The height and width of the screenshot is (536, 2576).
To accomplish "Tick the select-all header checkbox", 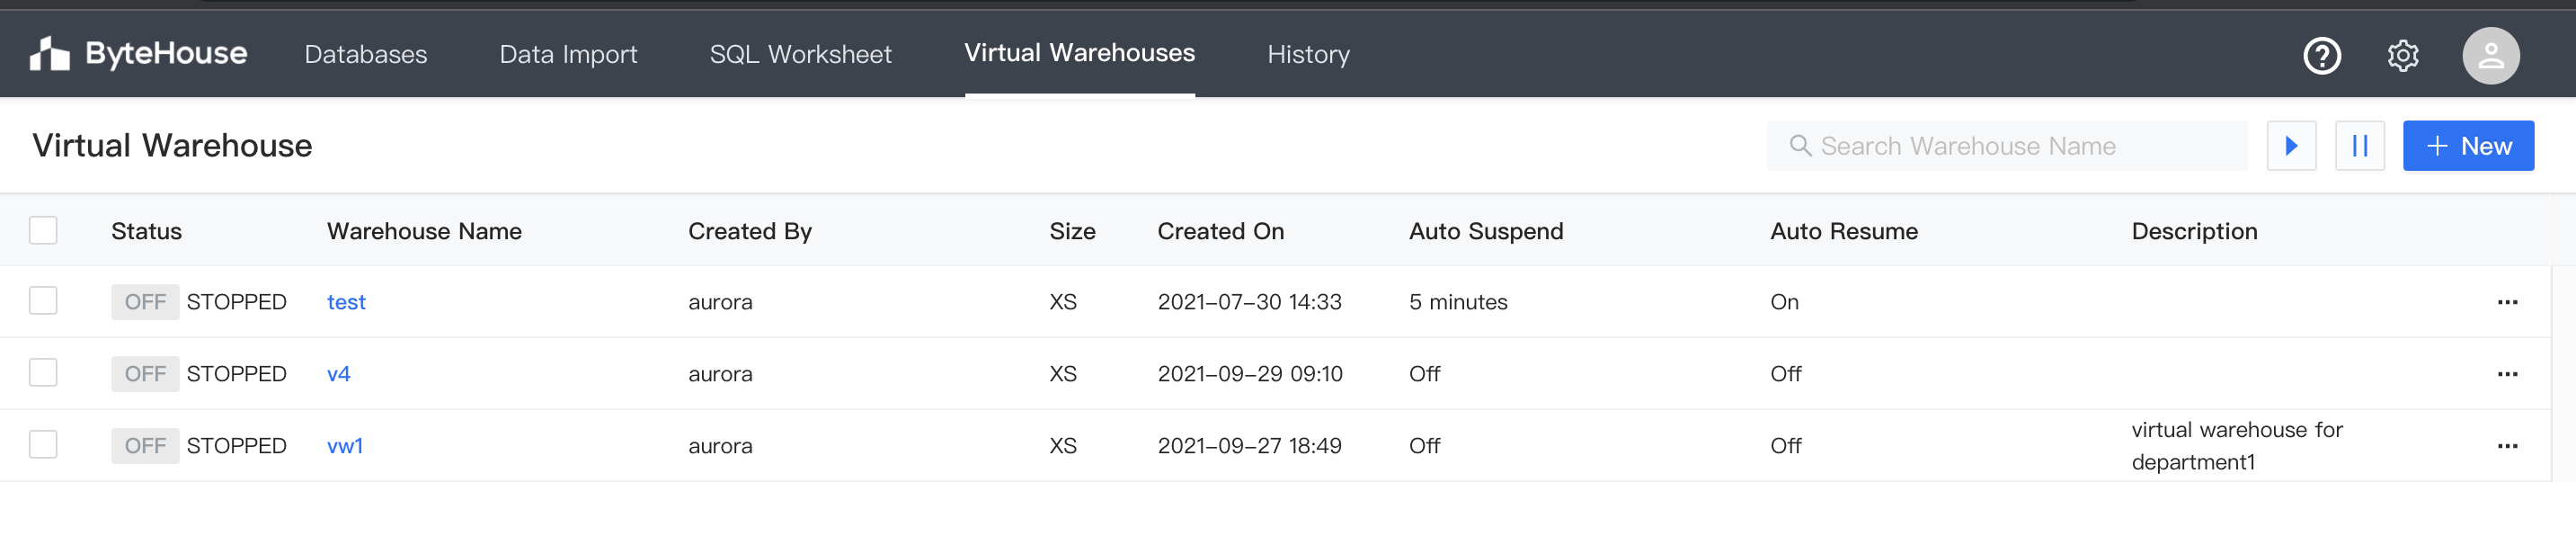I will tap(43, 231).
